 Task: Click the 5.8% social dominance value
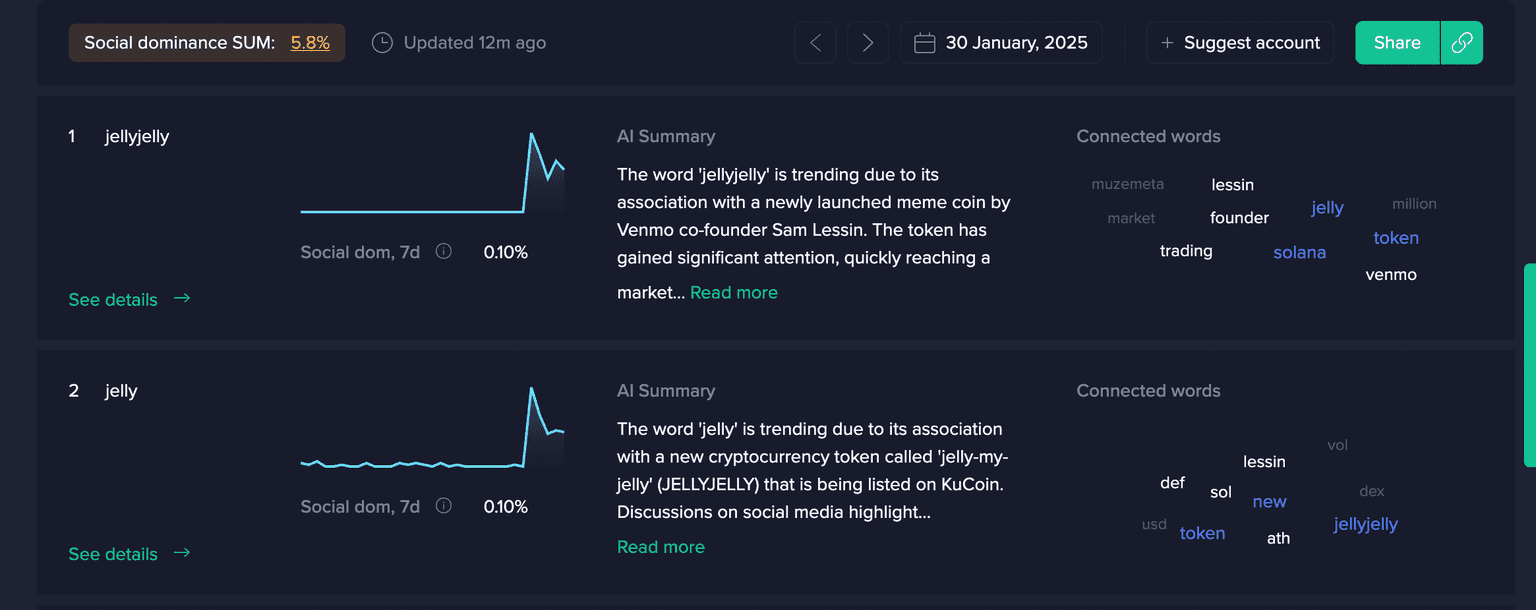(310, 43)
